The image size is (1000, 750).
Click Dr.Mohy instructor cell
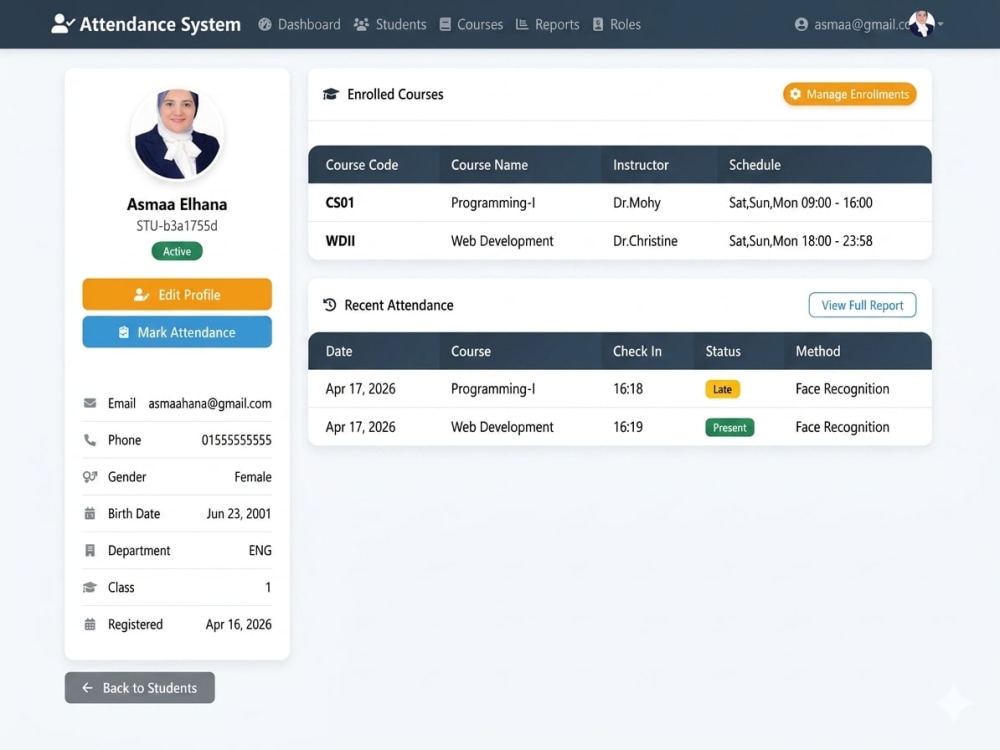(636, 203)
